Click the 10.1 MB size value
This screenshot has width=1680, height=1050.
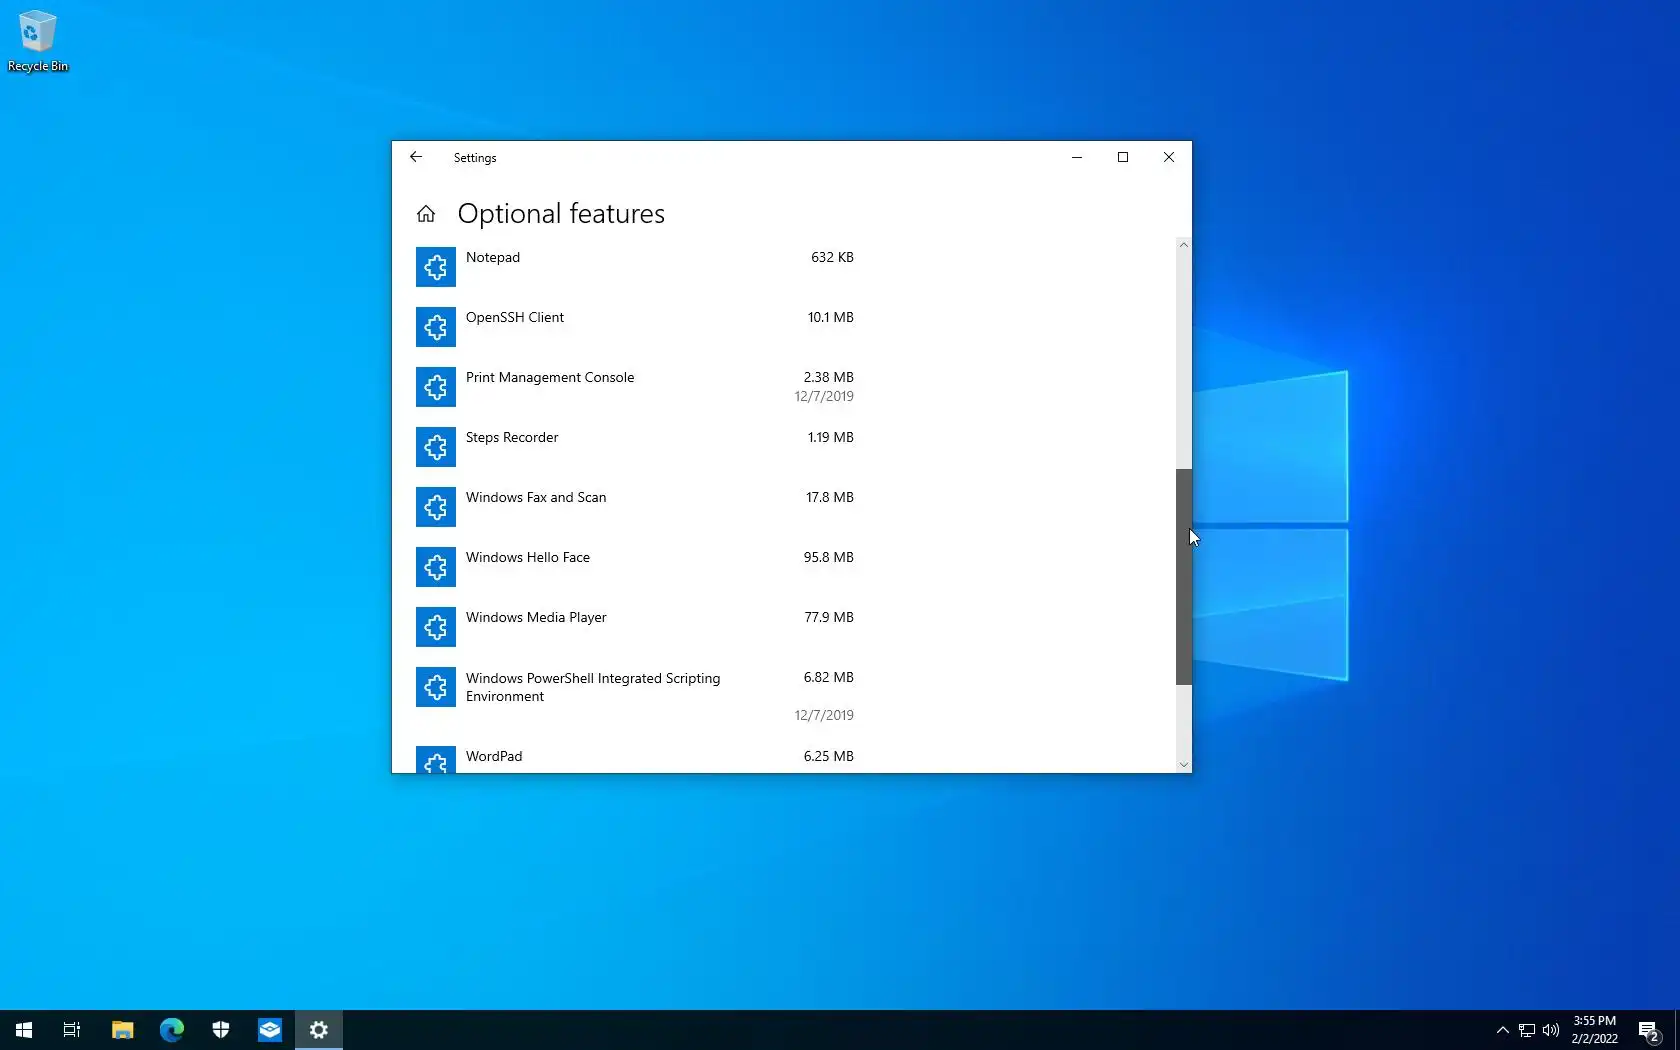[x=831, y=317]
